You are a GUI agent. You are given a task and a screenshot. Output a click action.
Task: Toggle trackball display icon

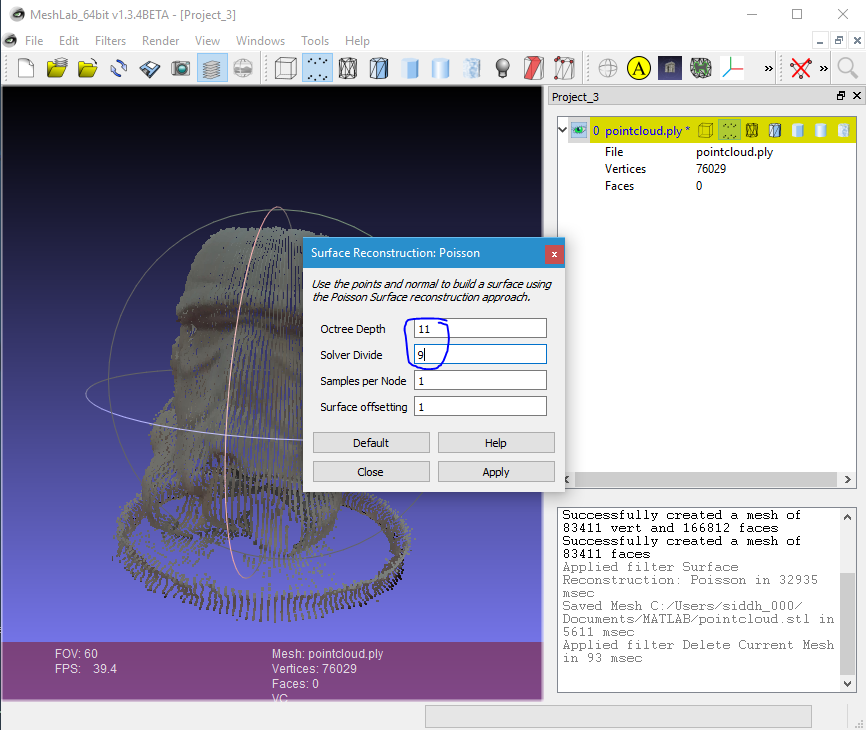click(x=608, y=68)
